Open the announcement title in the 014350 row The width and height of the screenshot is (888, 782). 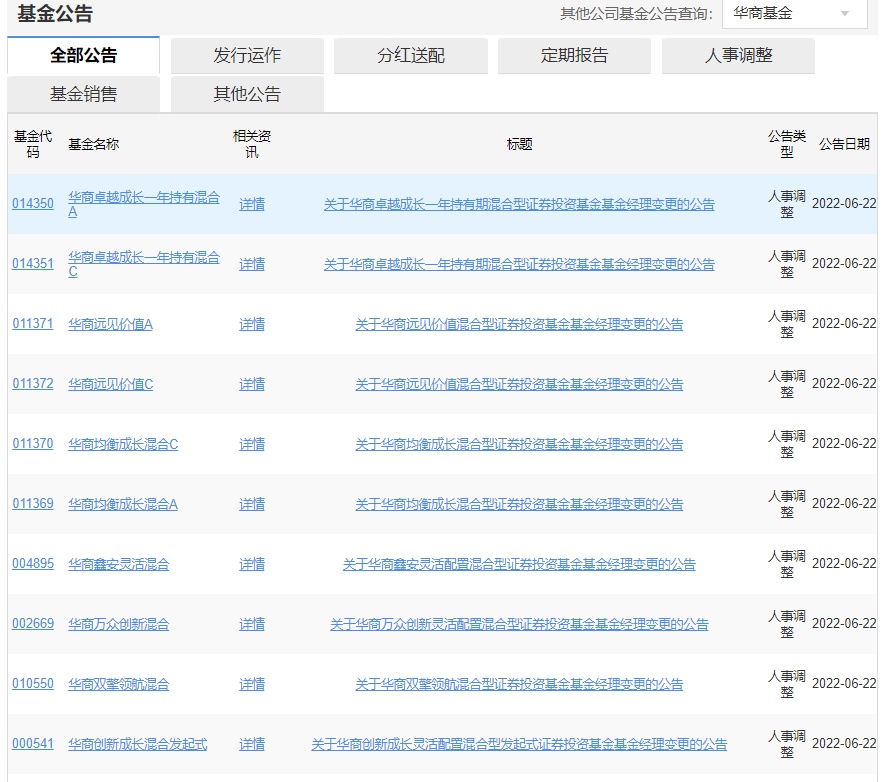point(519,204)
